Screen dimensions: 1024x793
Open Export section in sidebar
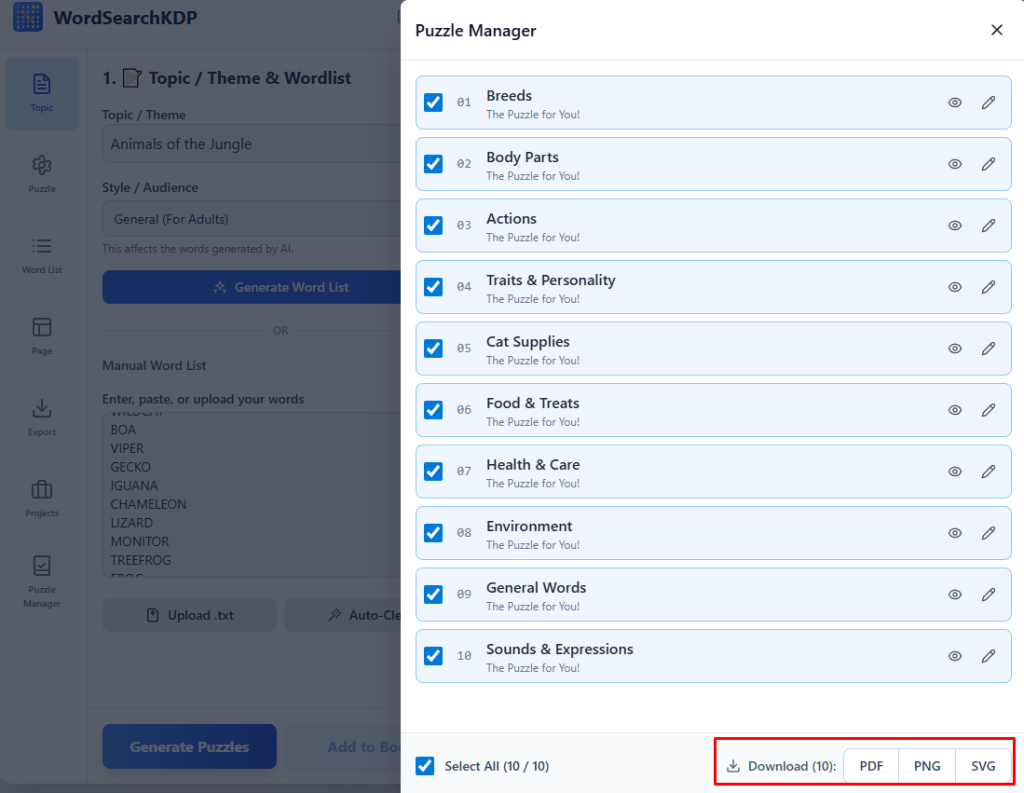[42, 416]
